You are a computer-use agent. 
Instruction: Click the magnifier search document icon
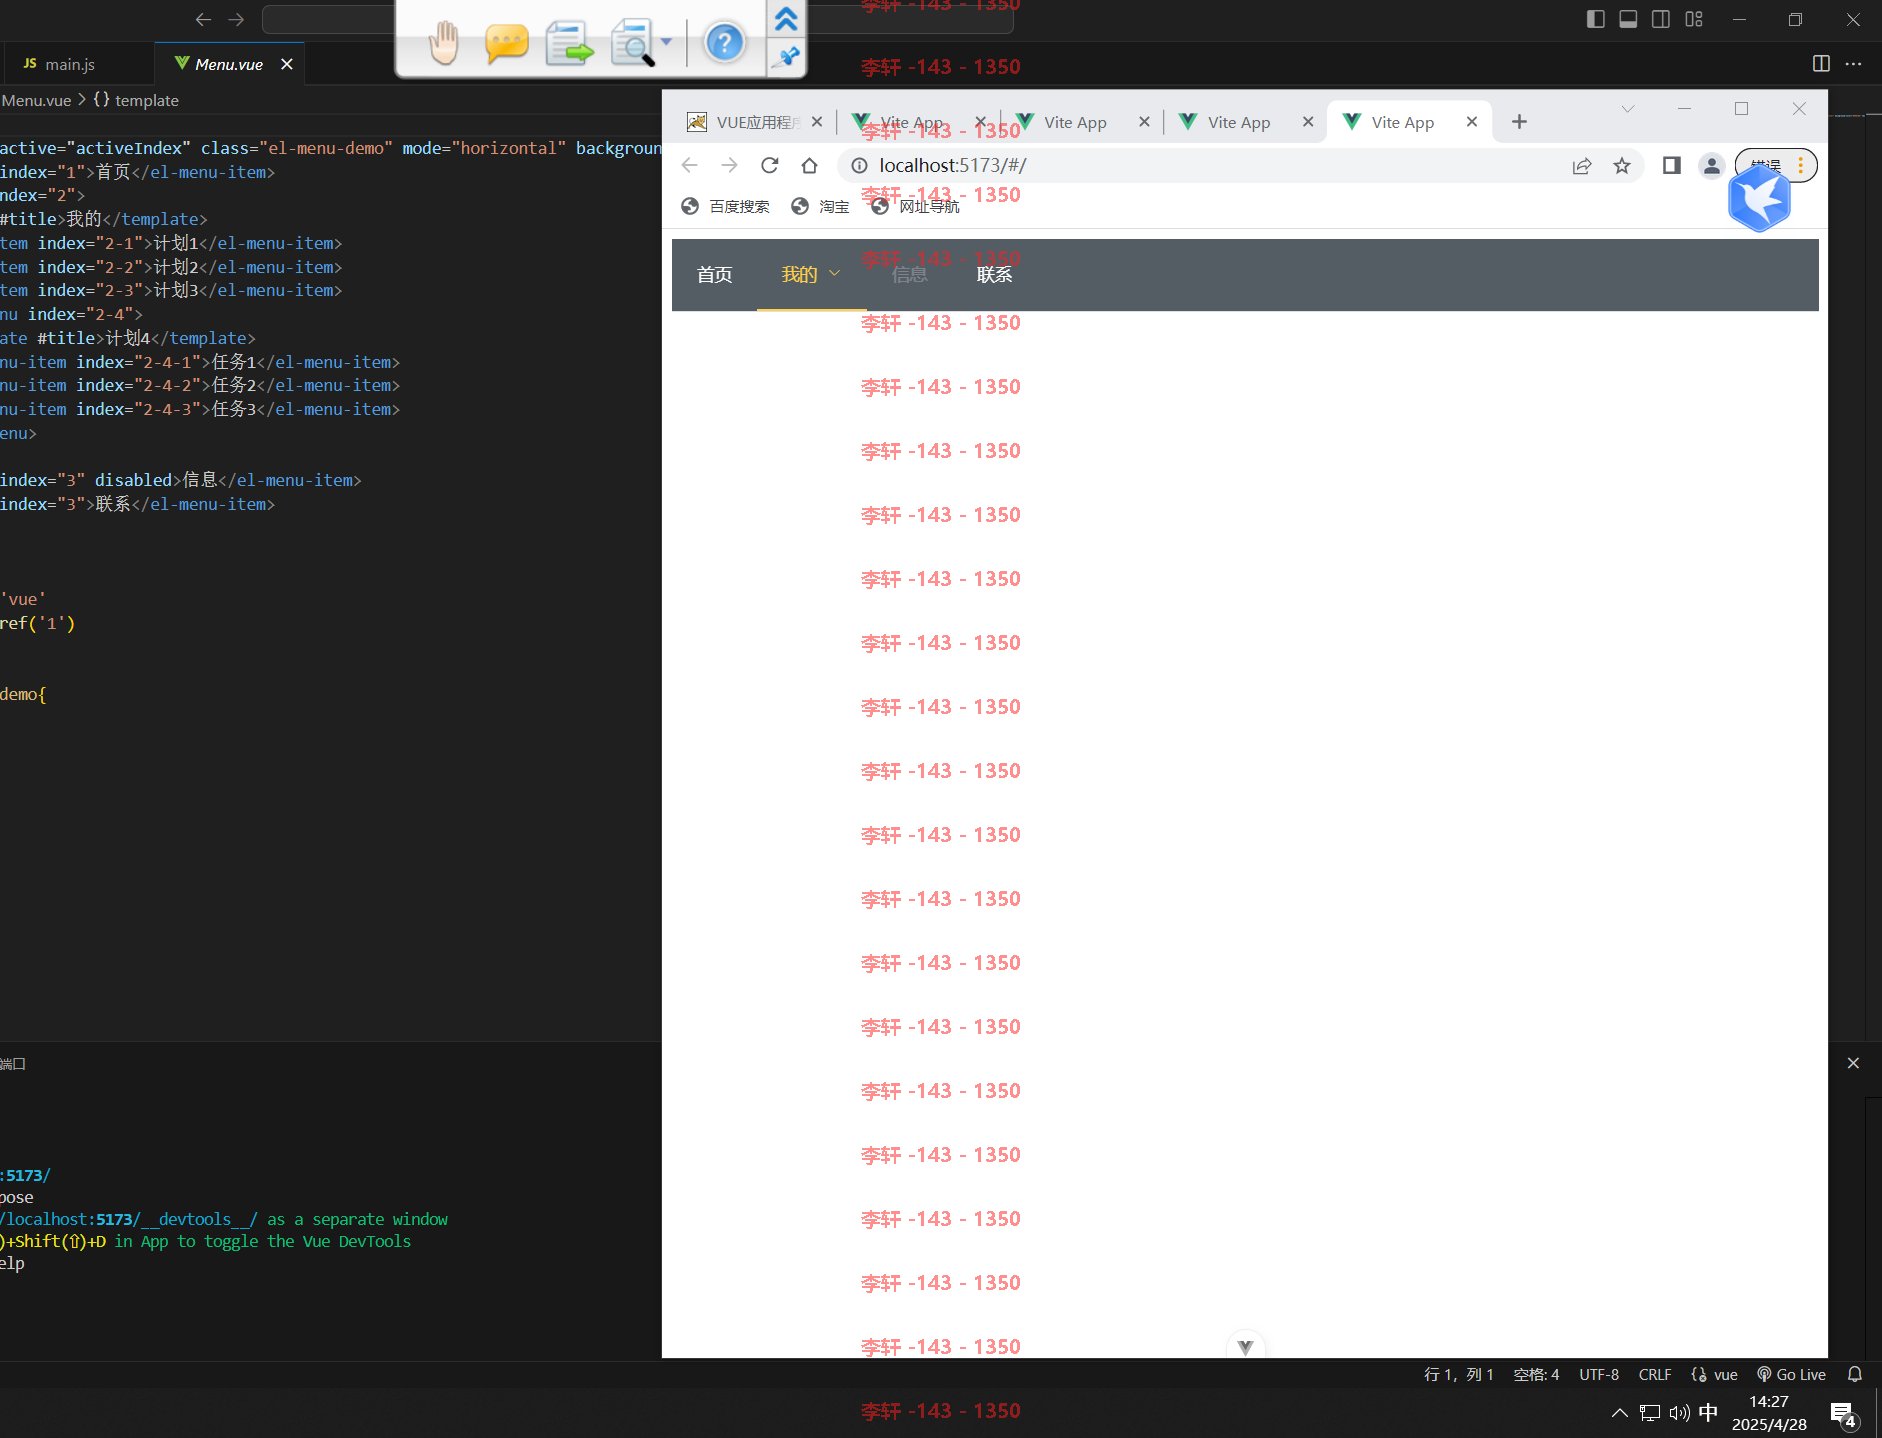tap(632, 43)
